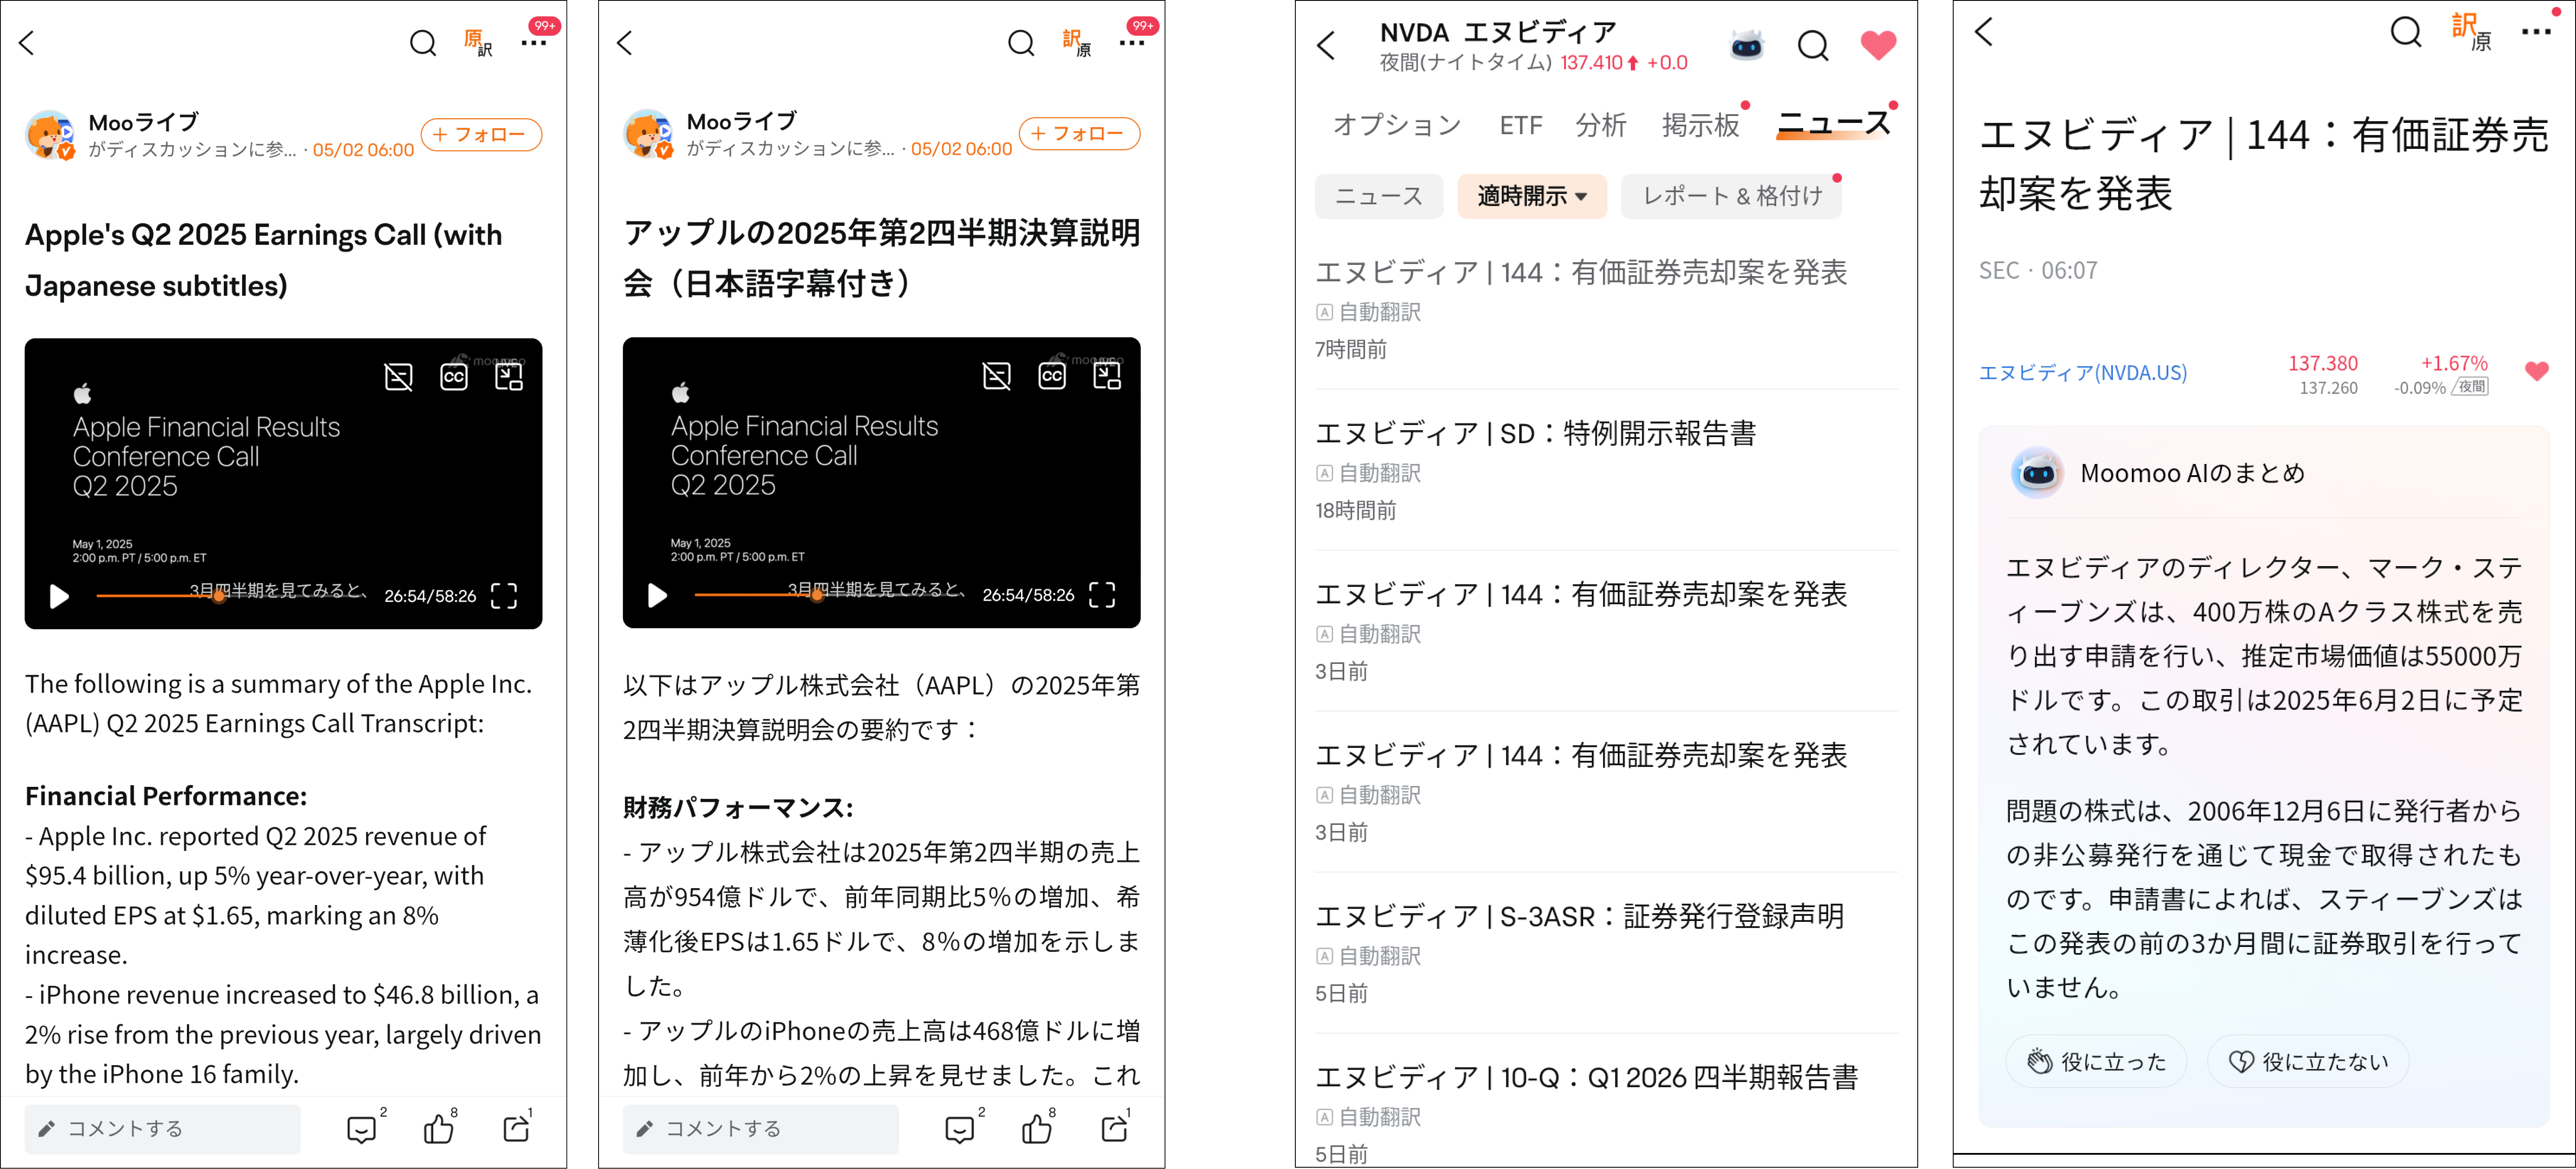Screen dimensions: 2576x1169
Task: Open more options in English Apple article screen
Action: (x=534, y=43)
